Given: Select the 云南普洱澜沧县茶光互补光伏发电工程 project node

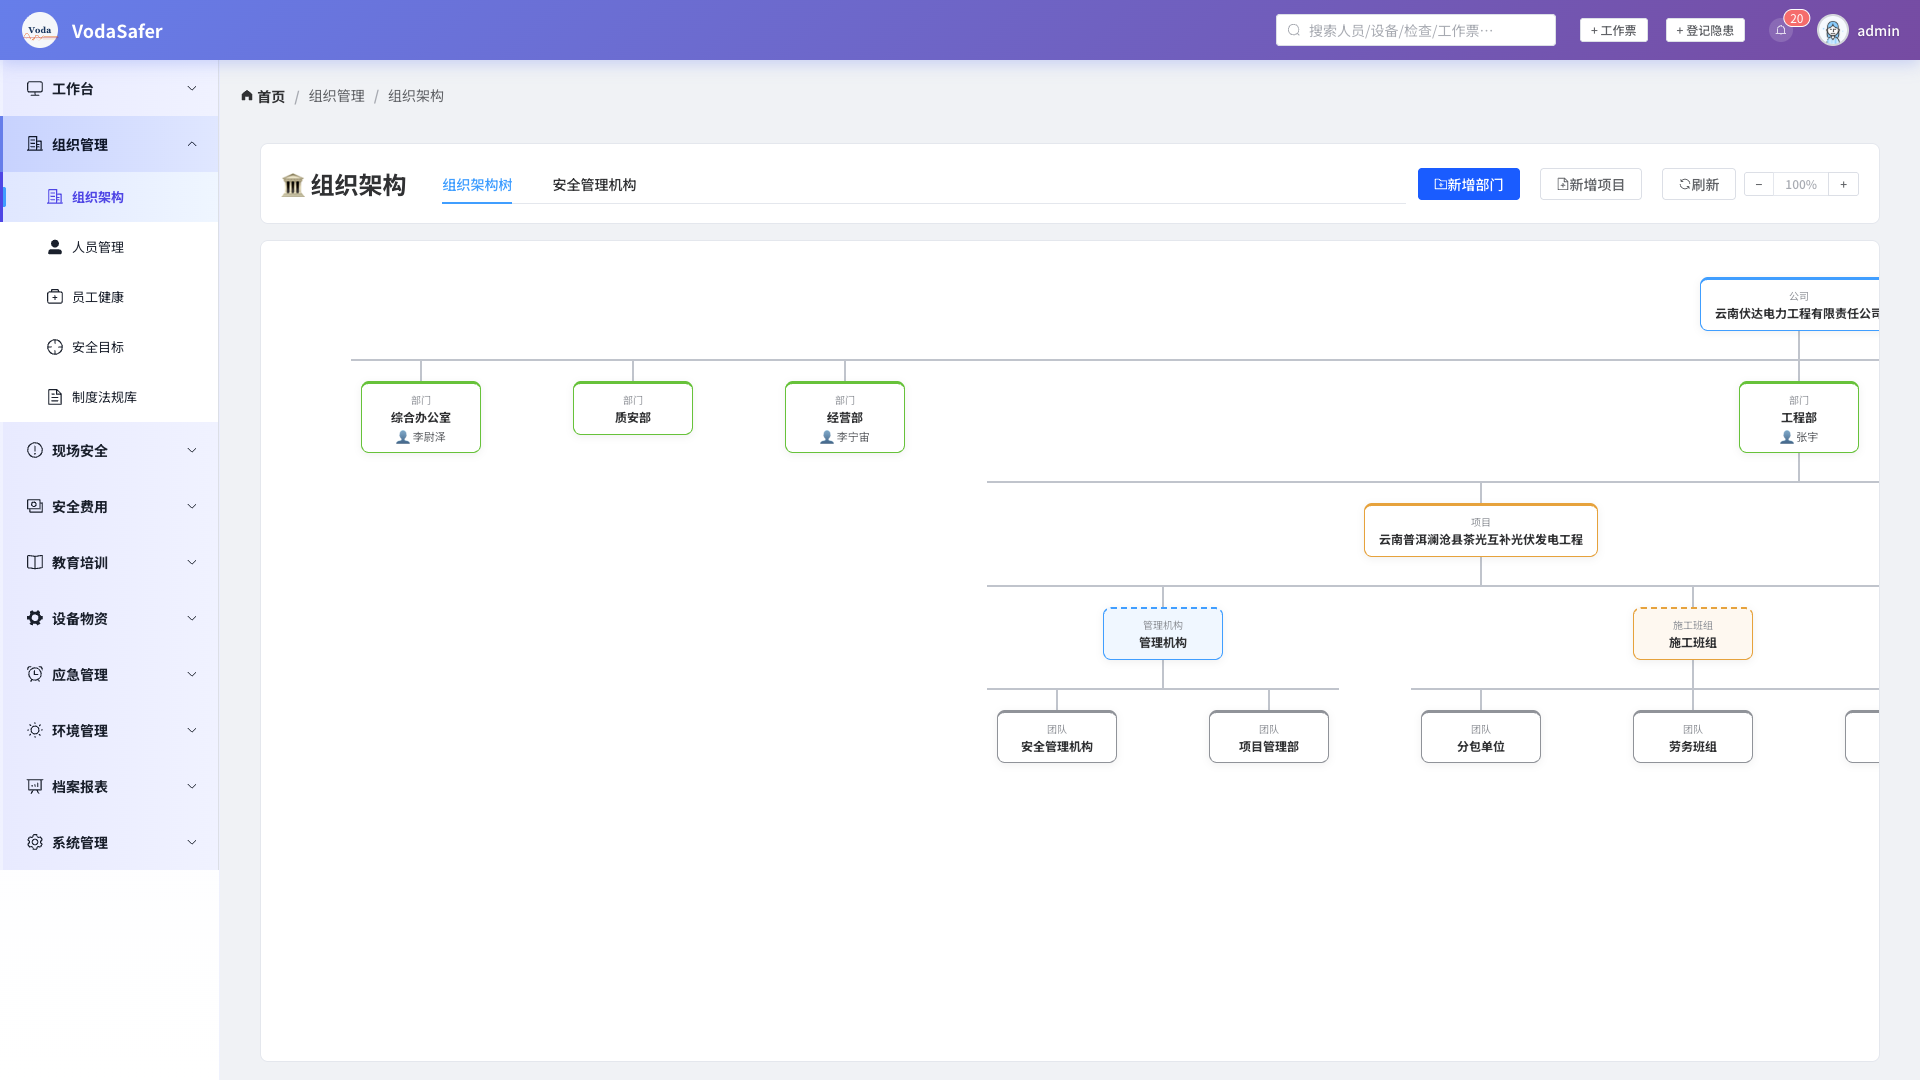Looking at the screenshot, I should 1481,530.
